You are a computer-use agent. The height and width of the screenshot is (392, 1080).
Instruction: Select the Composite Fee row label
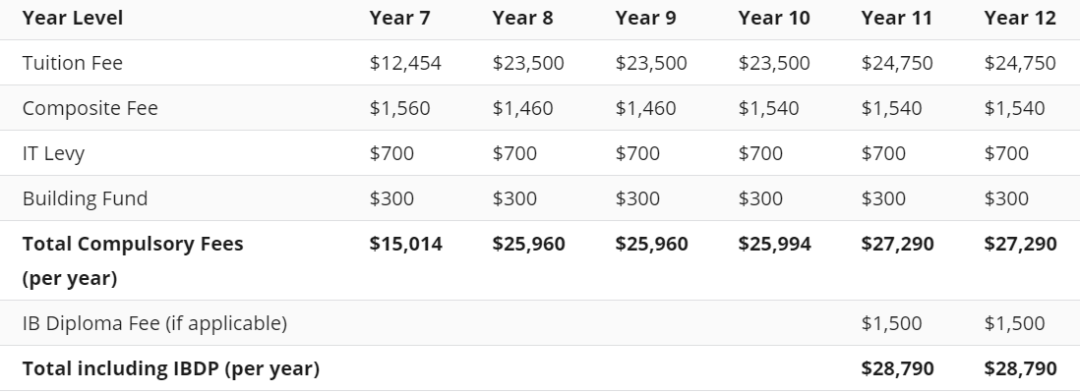tap(90, 108)
